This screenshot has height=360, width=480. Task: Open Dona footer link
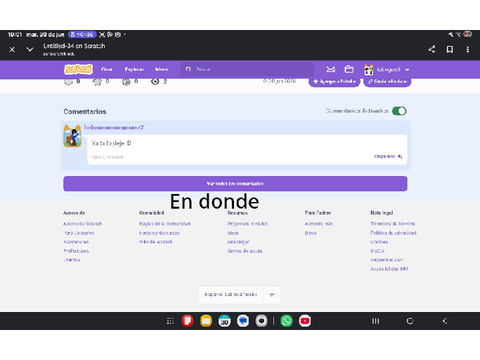pyautogui.click(x=310, y=233)
